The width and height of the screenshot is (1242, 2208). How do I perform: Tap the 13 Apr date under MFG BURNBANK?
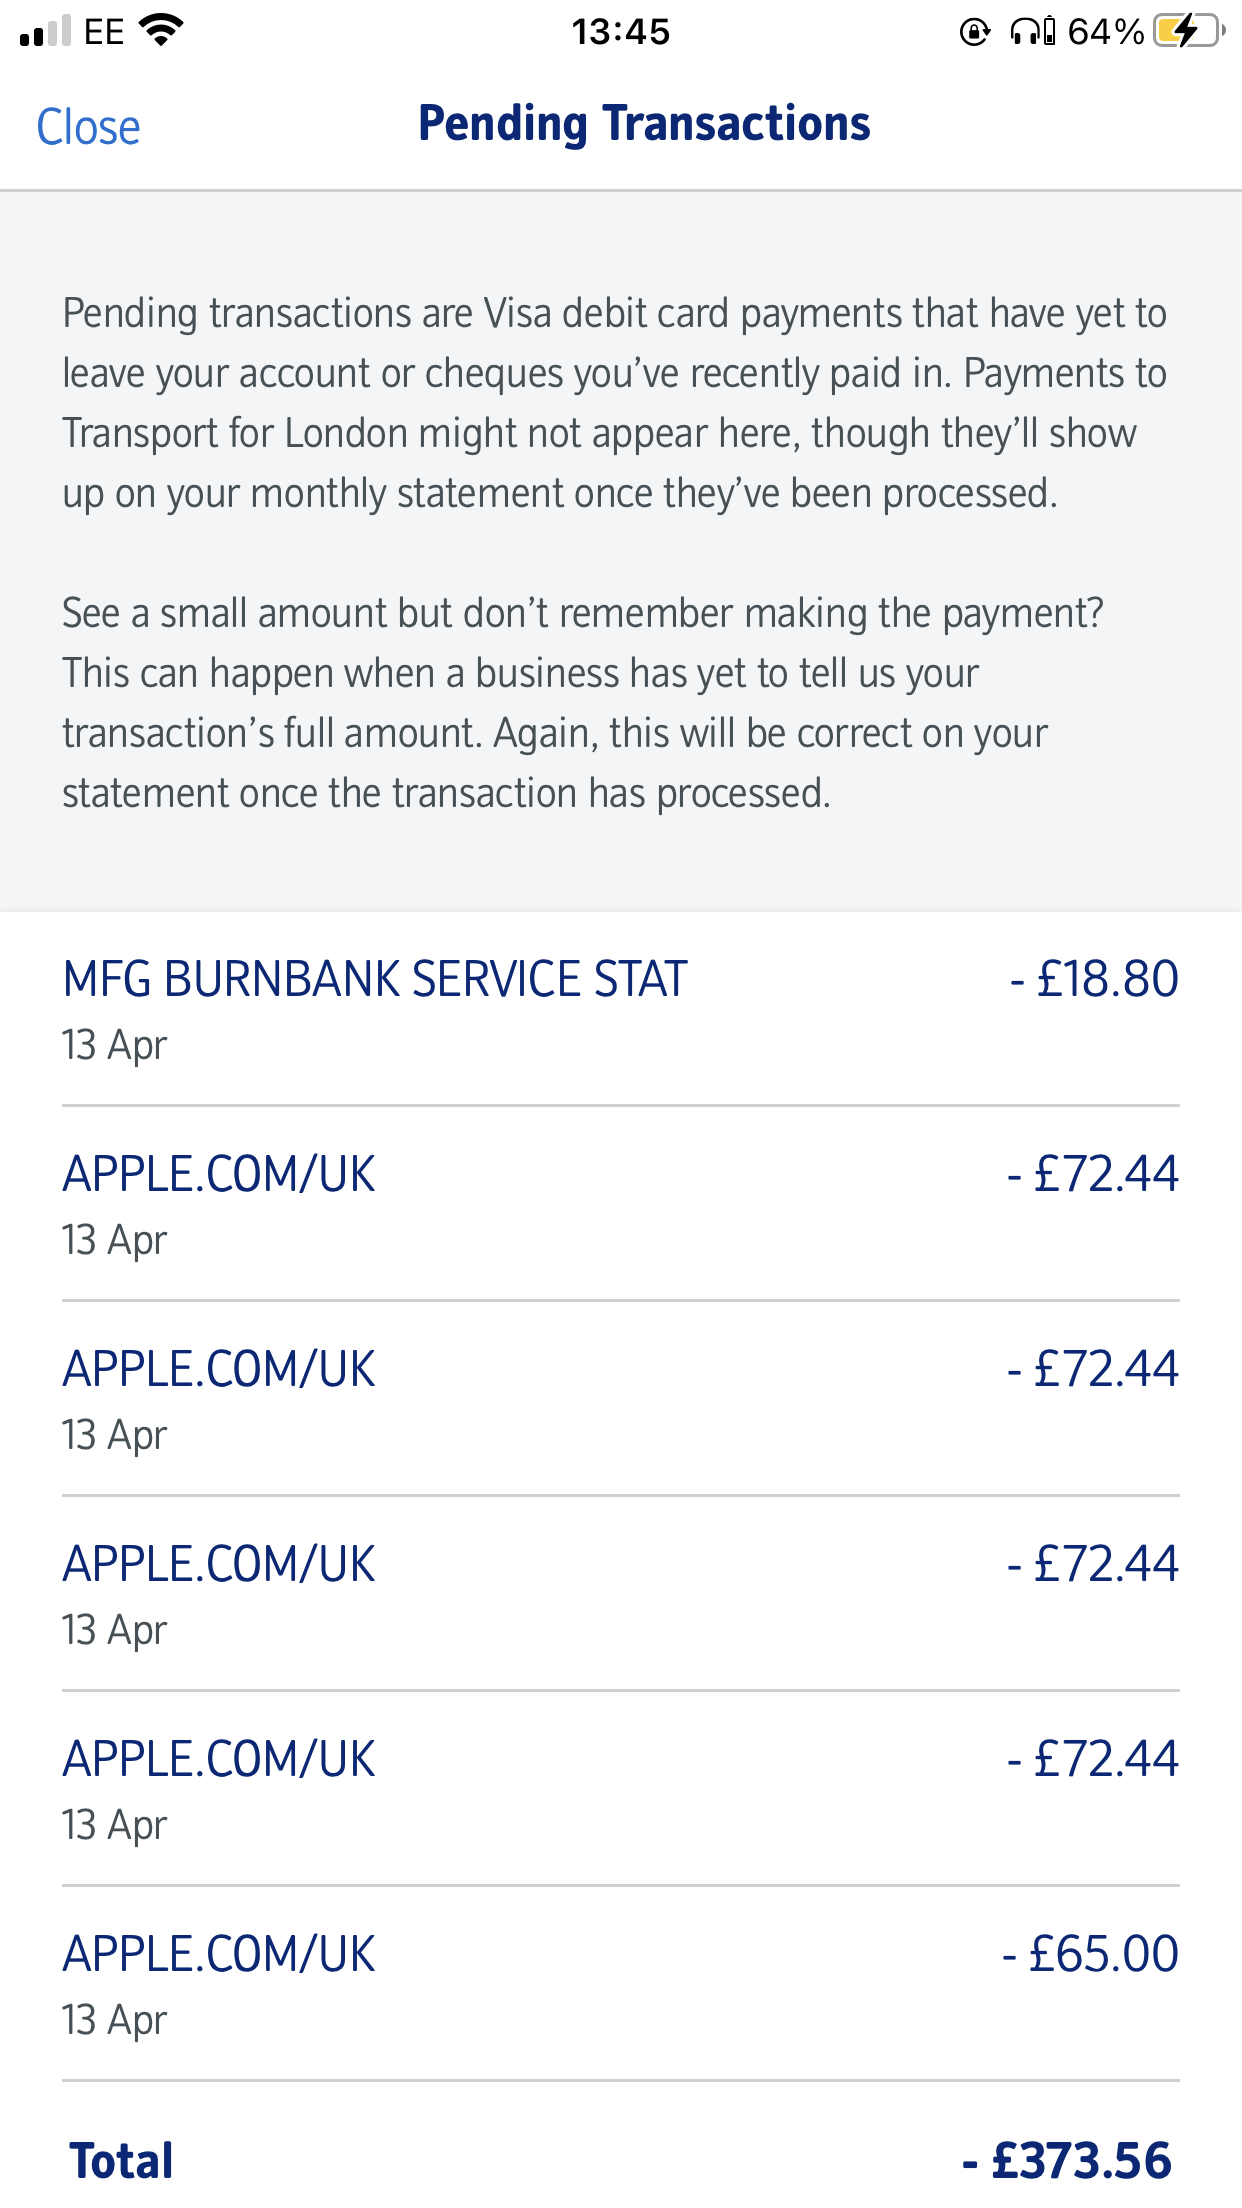point(114,1045)
